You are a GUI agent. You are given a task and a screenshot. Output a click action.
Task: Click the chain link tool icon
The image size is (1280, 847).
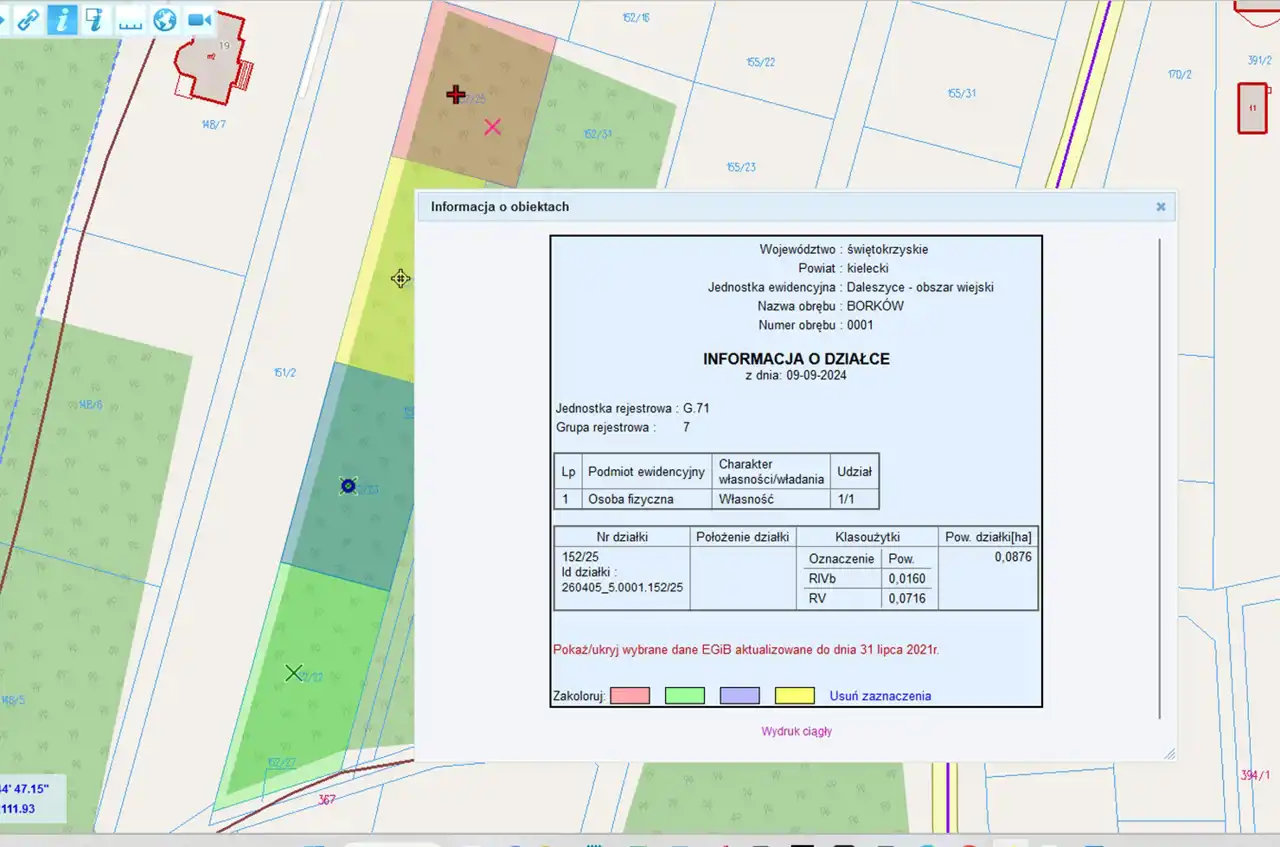28,20
